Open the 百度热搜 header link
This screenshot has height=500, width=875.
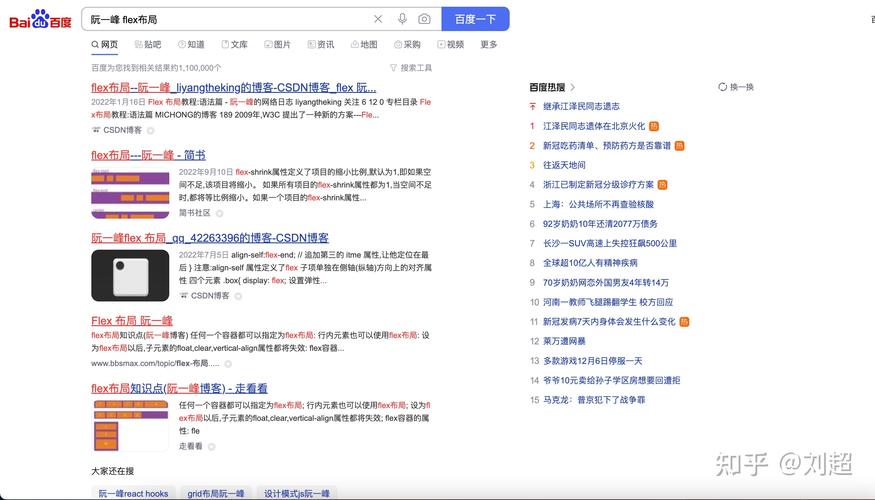(x=552, y=87)
